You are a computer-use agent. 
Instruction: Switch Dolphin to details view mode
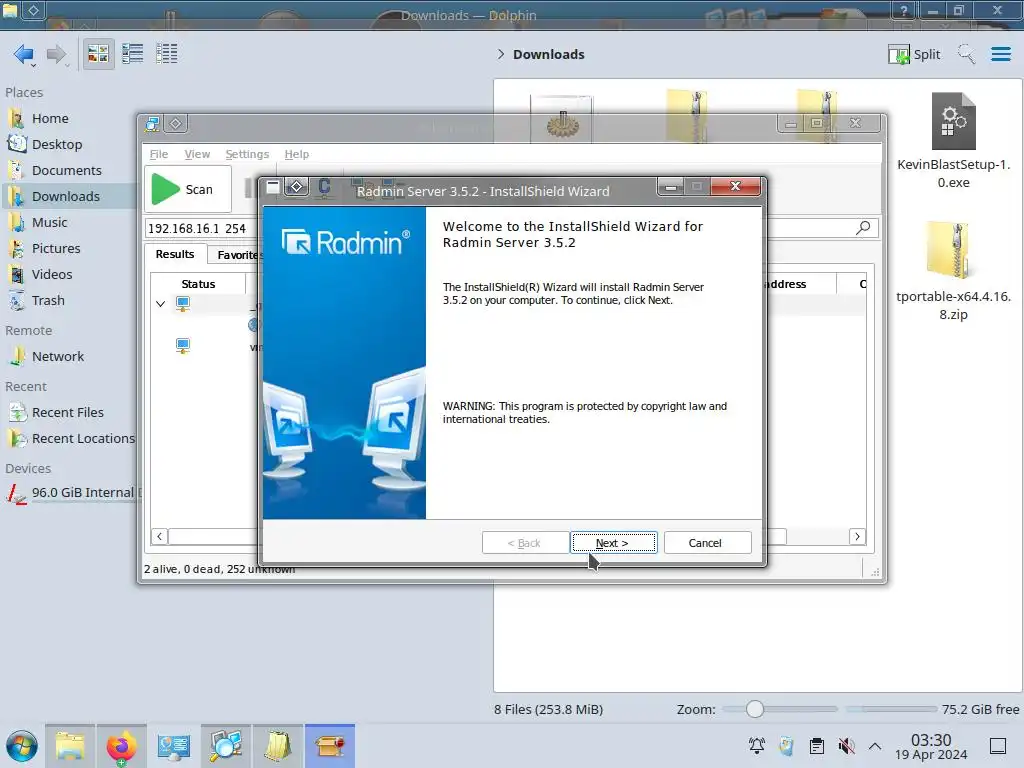pyautogui.click(x=167, y=54)
